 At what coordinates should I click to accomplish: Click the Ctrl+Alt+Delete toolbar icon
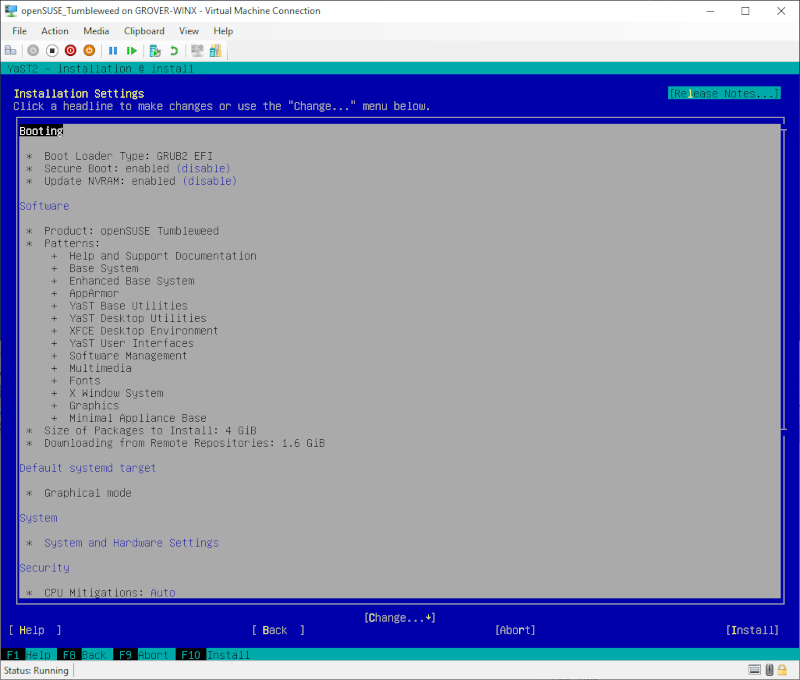coord(10,50)
